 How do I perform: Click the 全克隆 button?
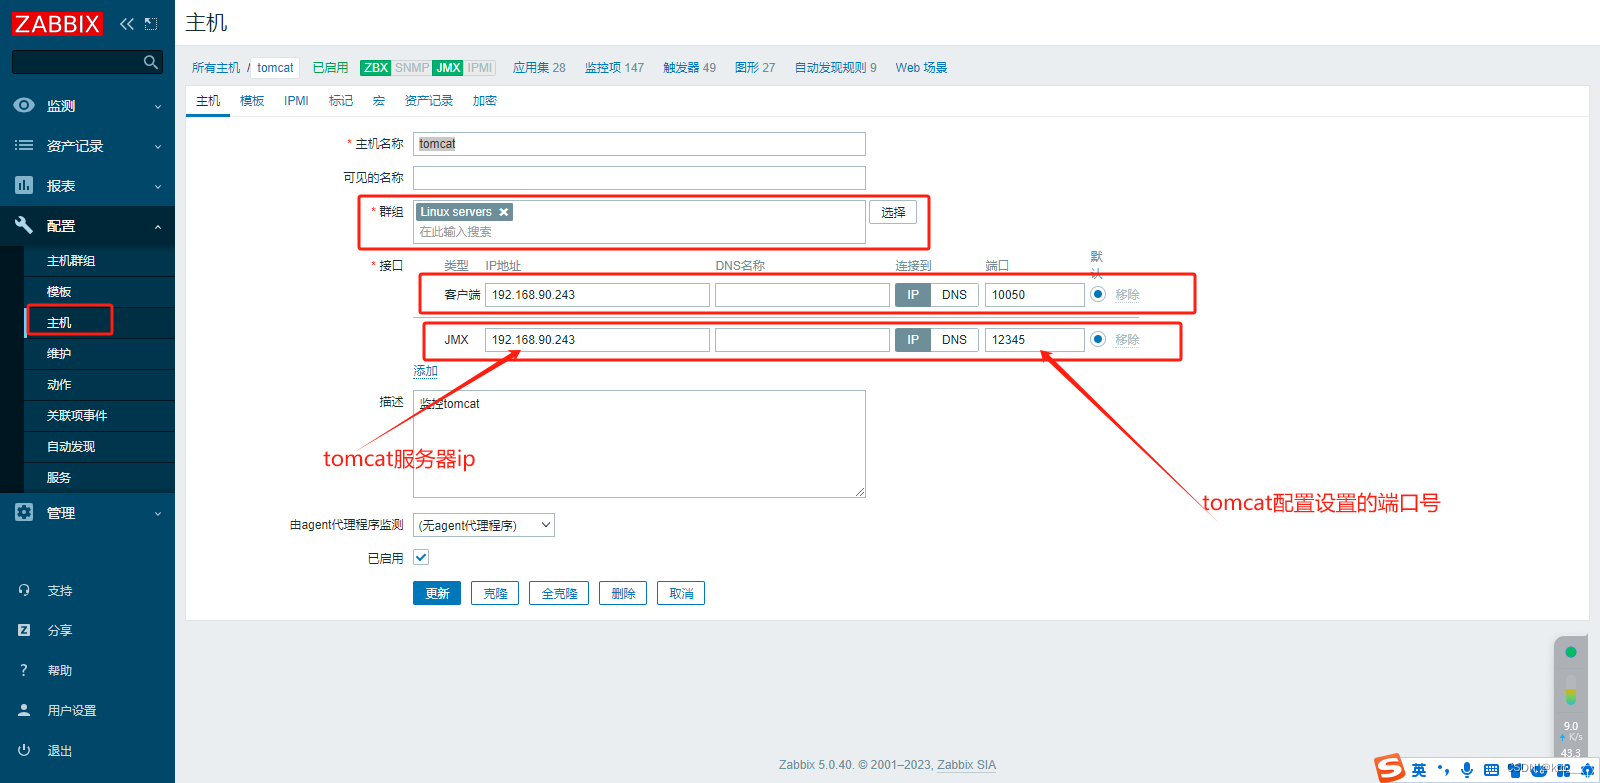click(x=559, y=593)
